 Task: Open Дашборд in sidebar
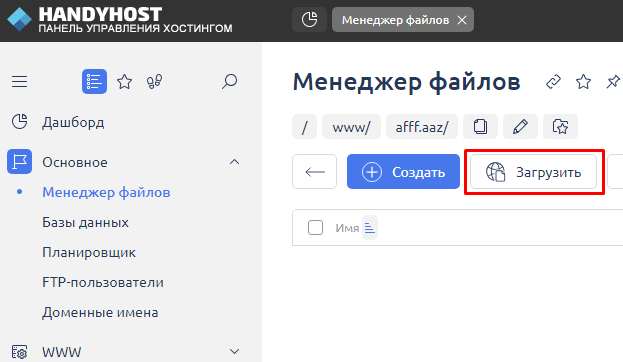coord(73,122)
